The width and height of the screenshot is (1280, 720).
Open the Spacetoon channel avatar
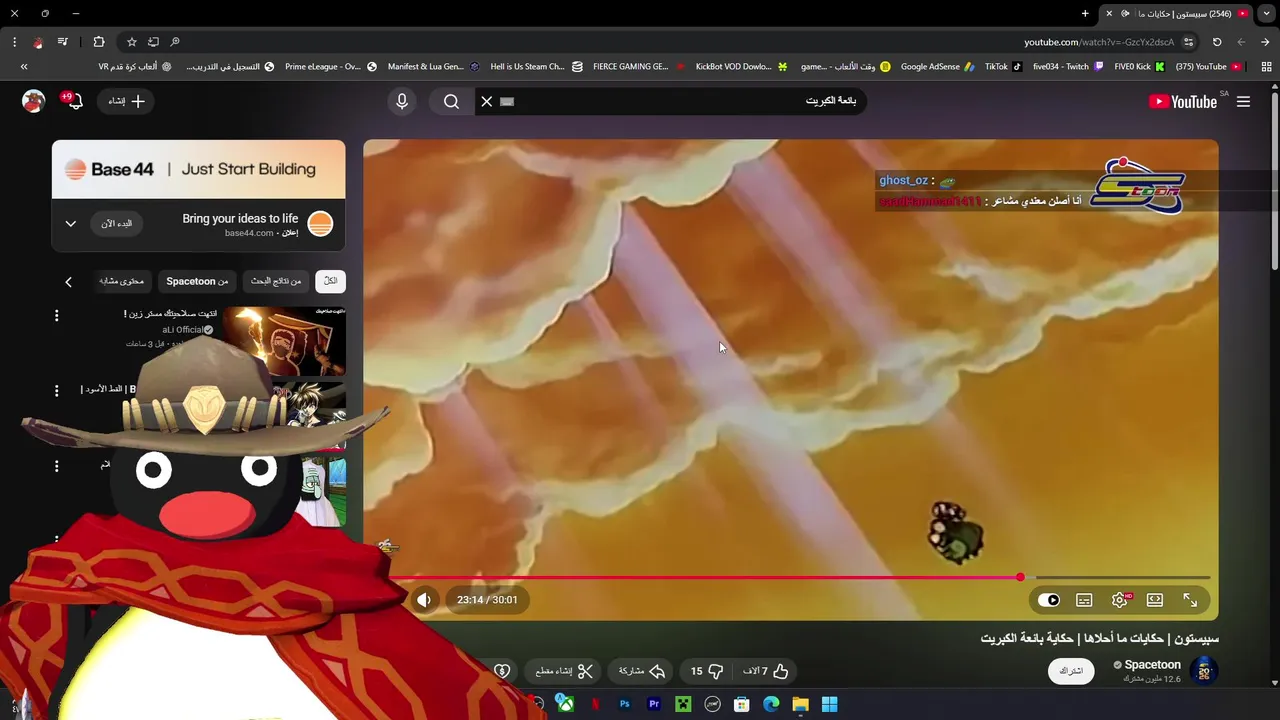[x=1204, y=671]
